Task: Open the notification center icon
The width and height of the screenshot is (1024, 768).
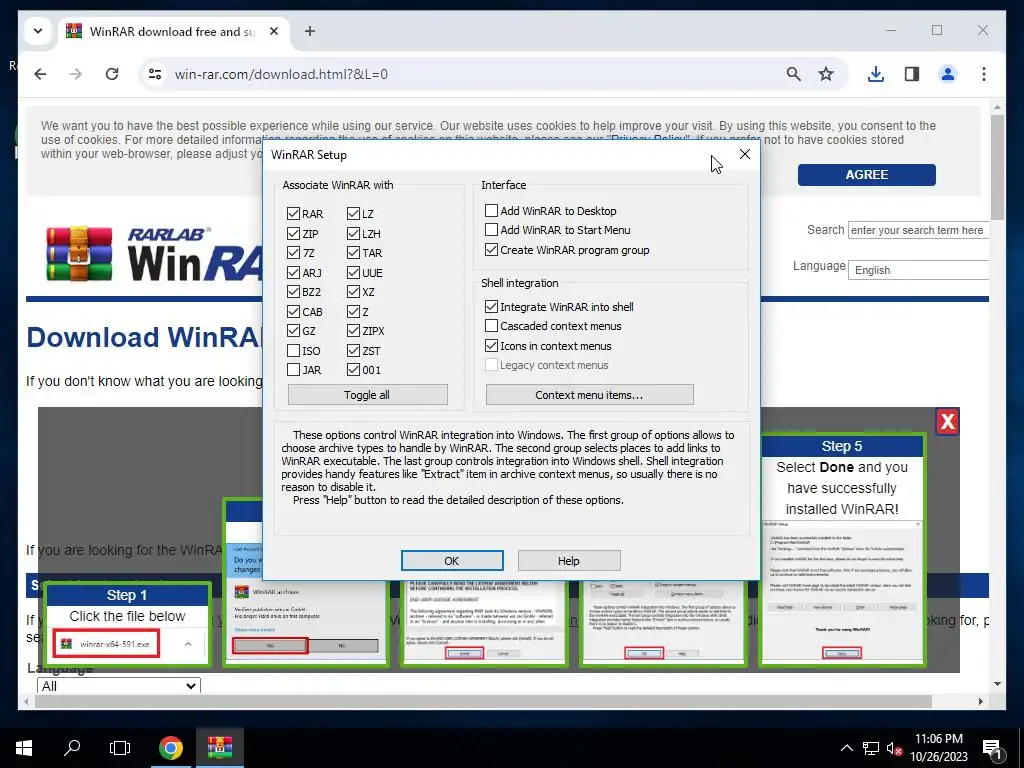Action: [x=992, y=748]
